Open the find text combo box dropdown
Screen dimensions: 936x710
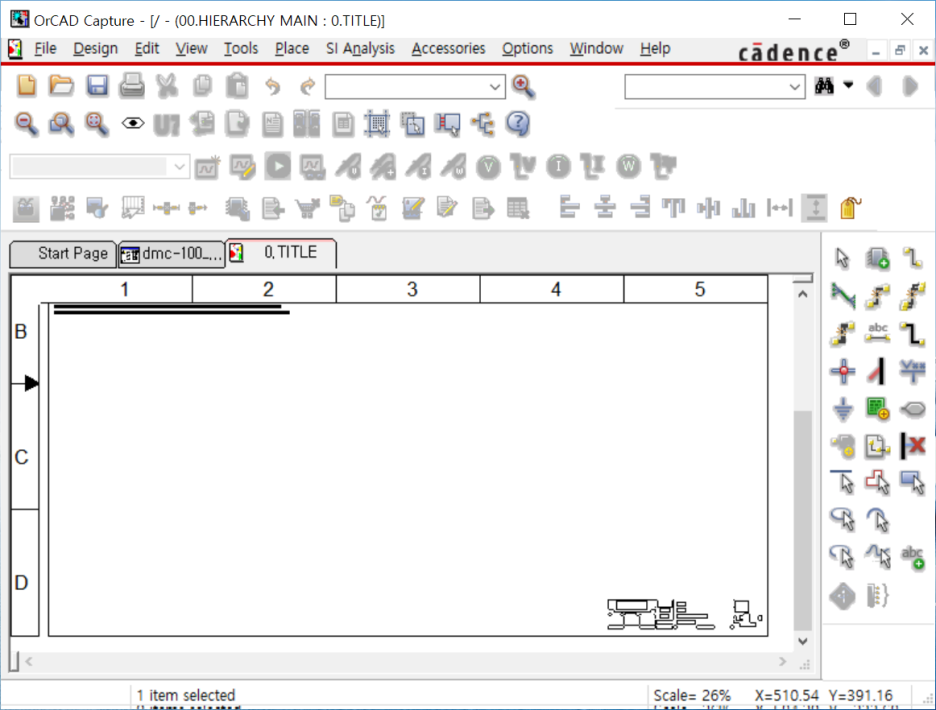[795, 87]
